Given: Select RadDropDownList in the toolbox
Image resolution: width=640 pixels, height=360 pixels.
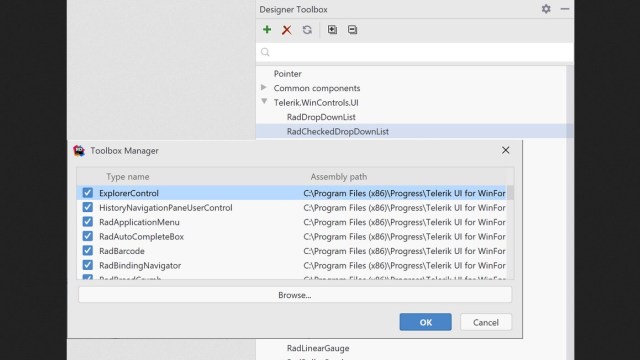Looking at the screenshot, I should tap(321, 117).
